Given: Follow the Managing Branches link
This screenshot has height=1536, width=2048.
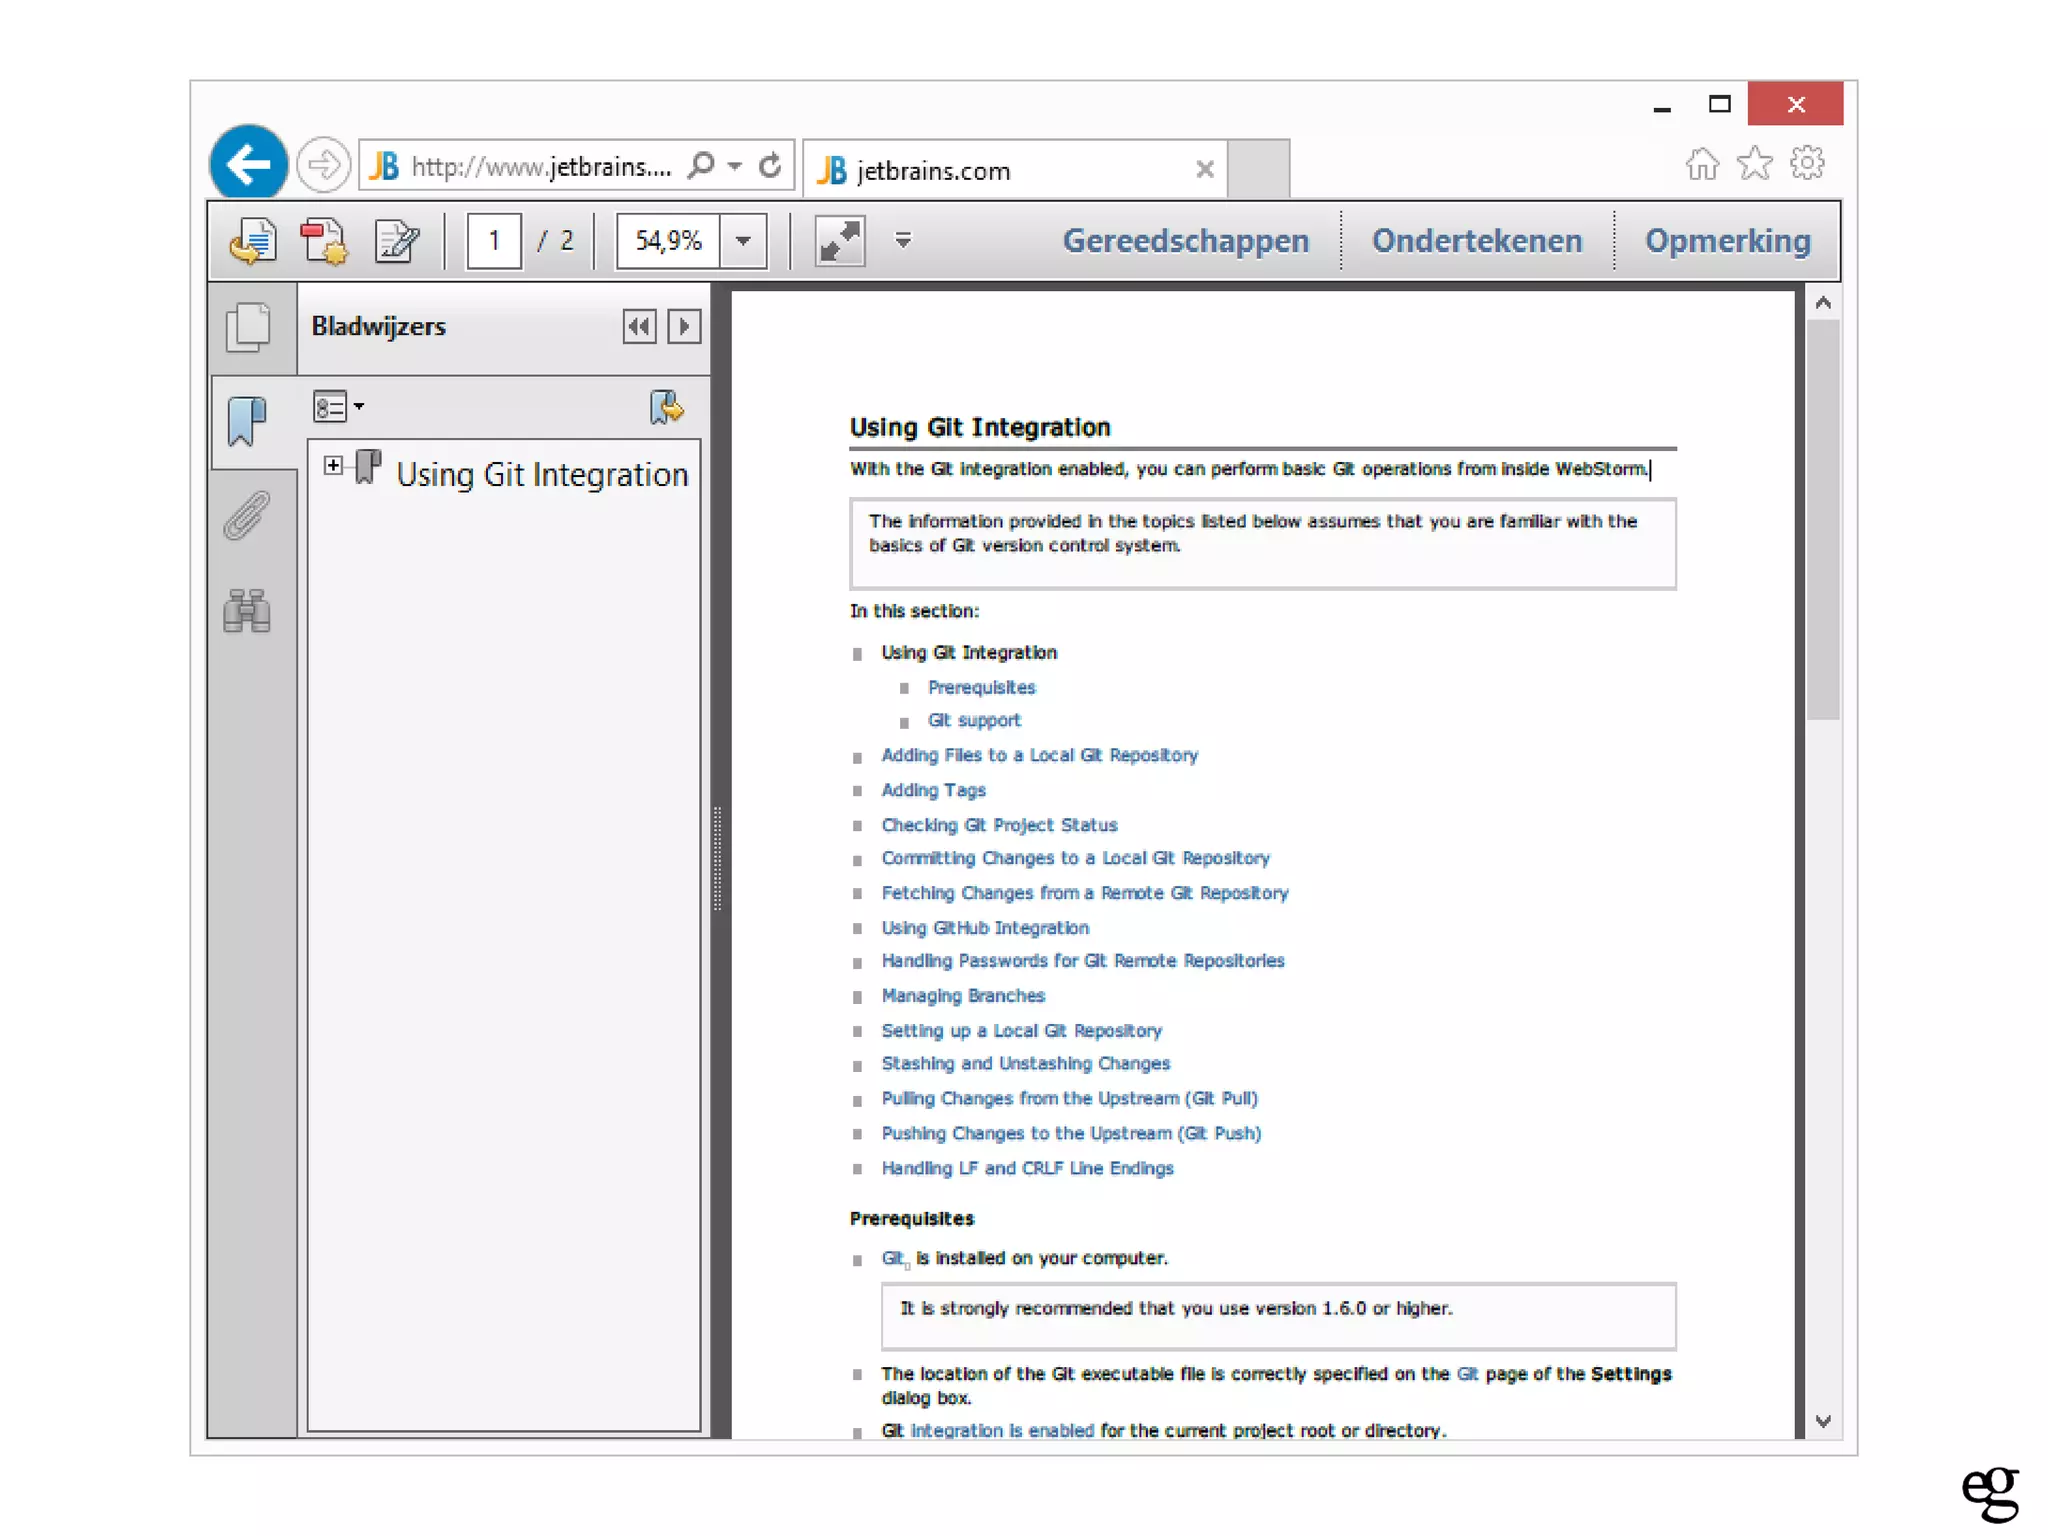Looking at the screenshot, I should [962, 995].
